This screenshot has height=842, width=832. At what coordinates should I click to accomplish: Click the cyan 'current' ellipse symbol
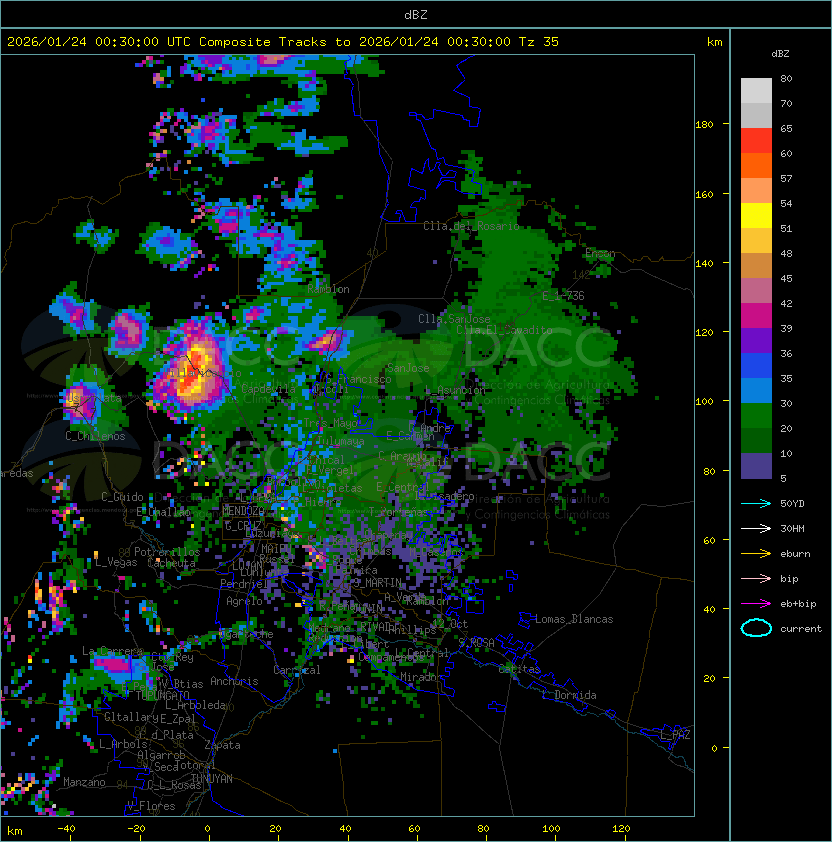756,628
